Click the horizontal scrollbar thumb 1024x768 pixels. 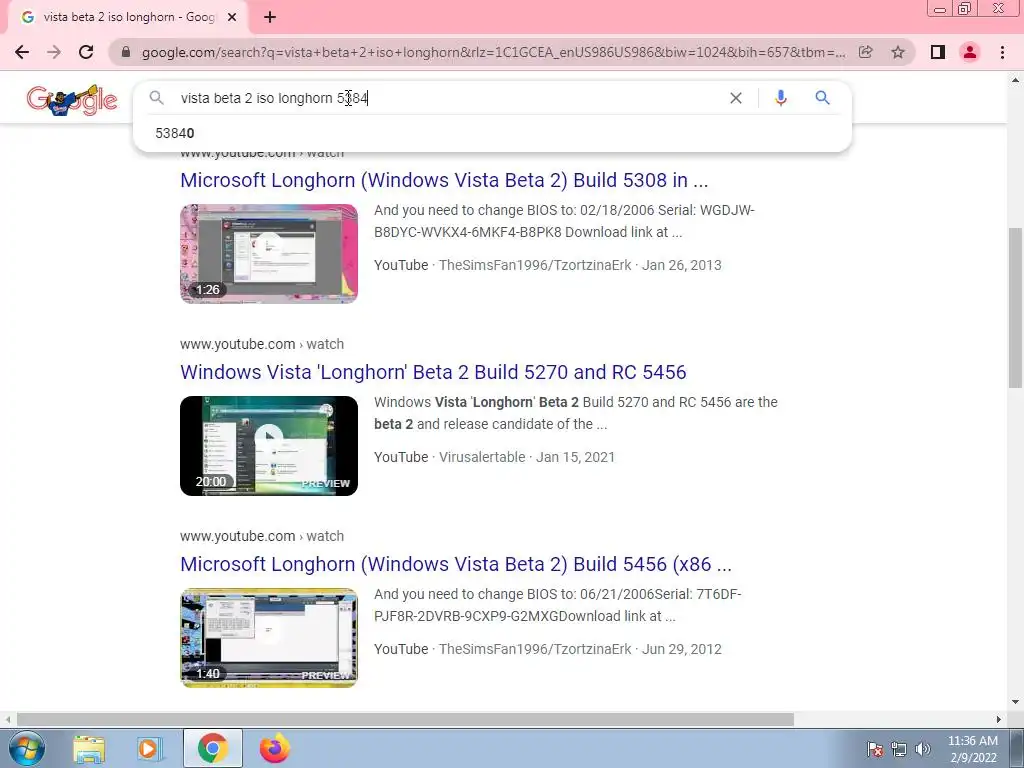[x=405, y=720]
